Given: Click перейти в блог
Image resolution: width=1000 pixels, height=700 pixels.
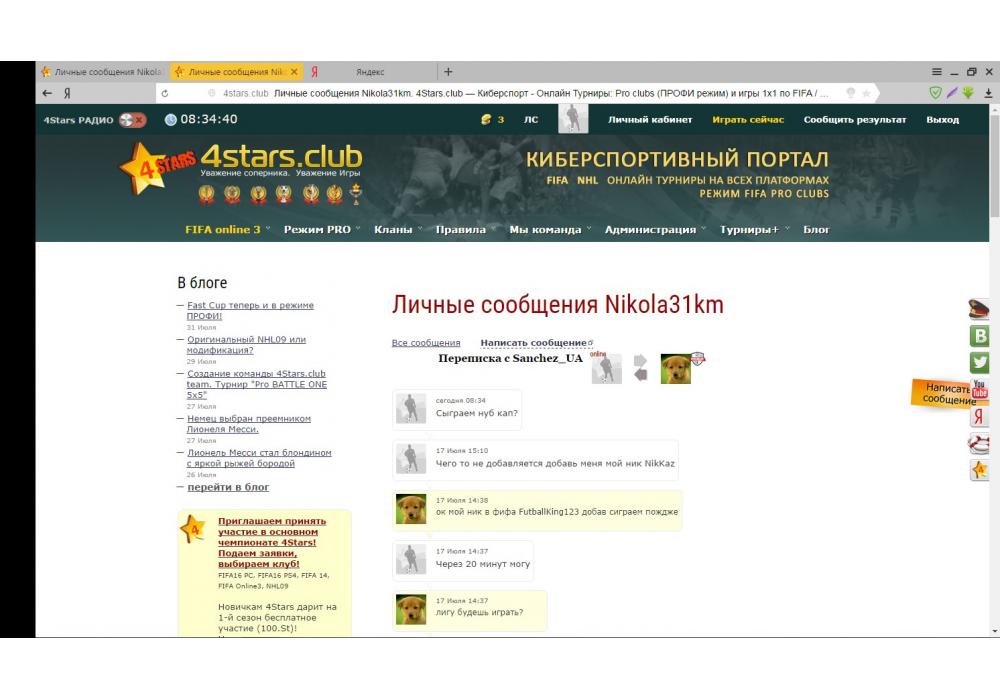Looking at the screenshot, I should tap(228, 487).
